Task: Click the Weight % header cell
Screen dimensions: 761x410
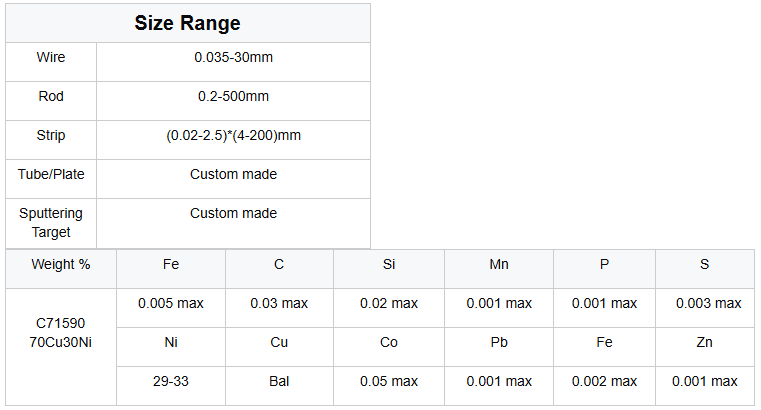Action: (61, 265)
